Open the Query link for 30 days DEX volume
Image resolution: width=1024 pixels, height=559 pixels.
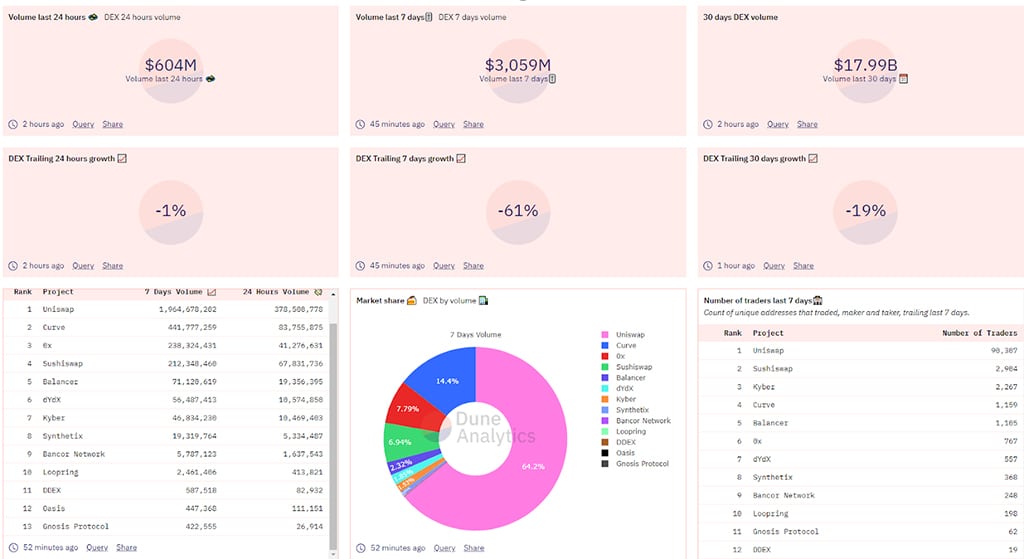click(778, 124)
